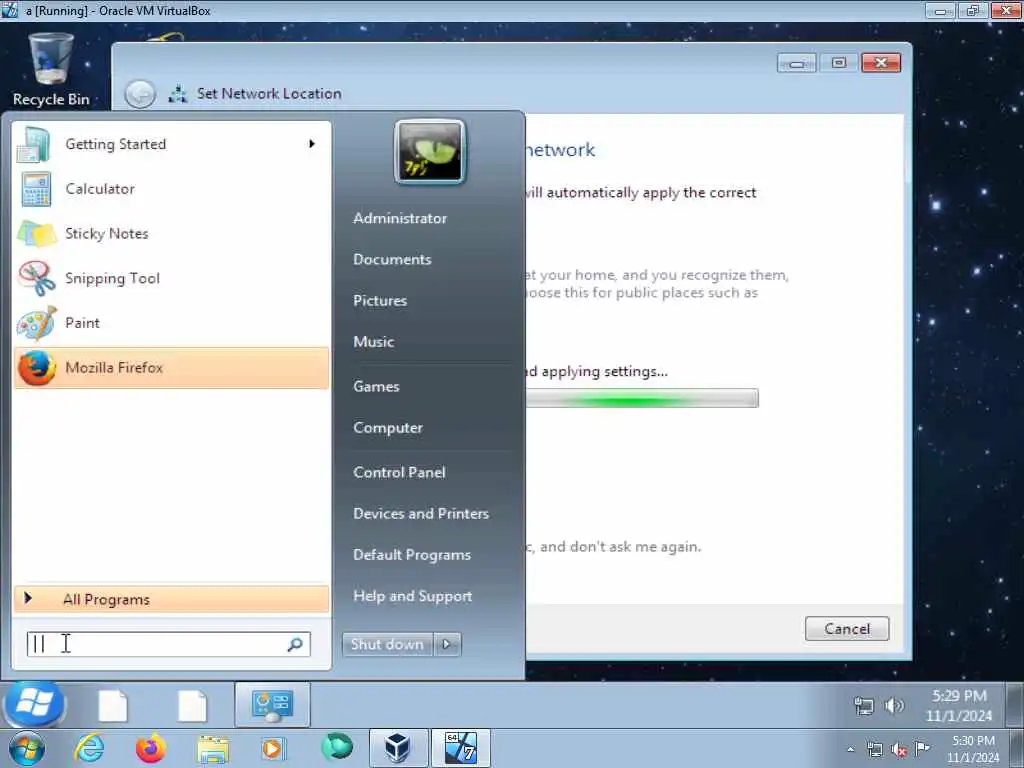Click the first blank document guest taskbar icon
1024x768 pixels.
click(112, 705)
